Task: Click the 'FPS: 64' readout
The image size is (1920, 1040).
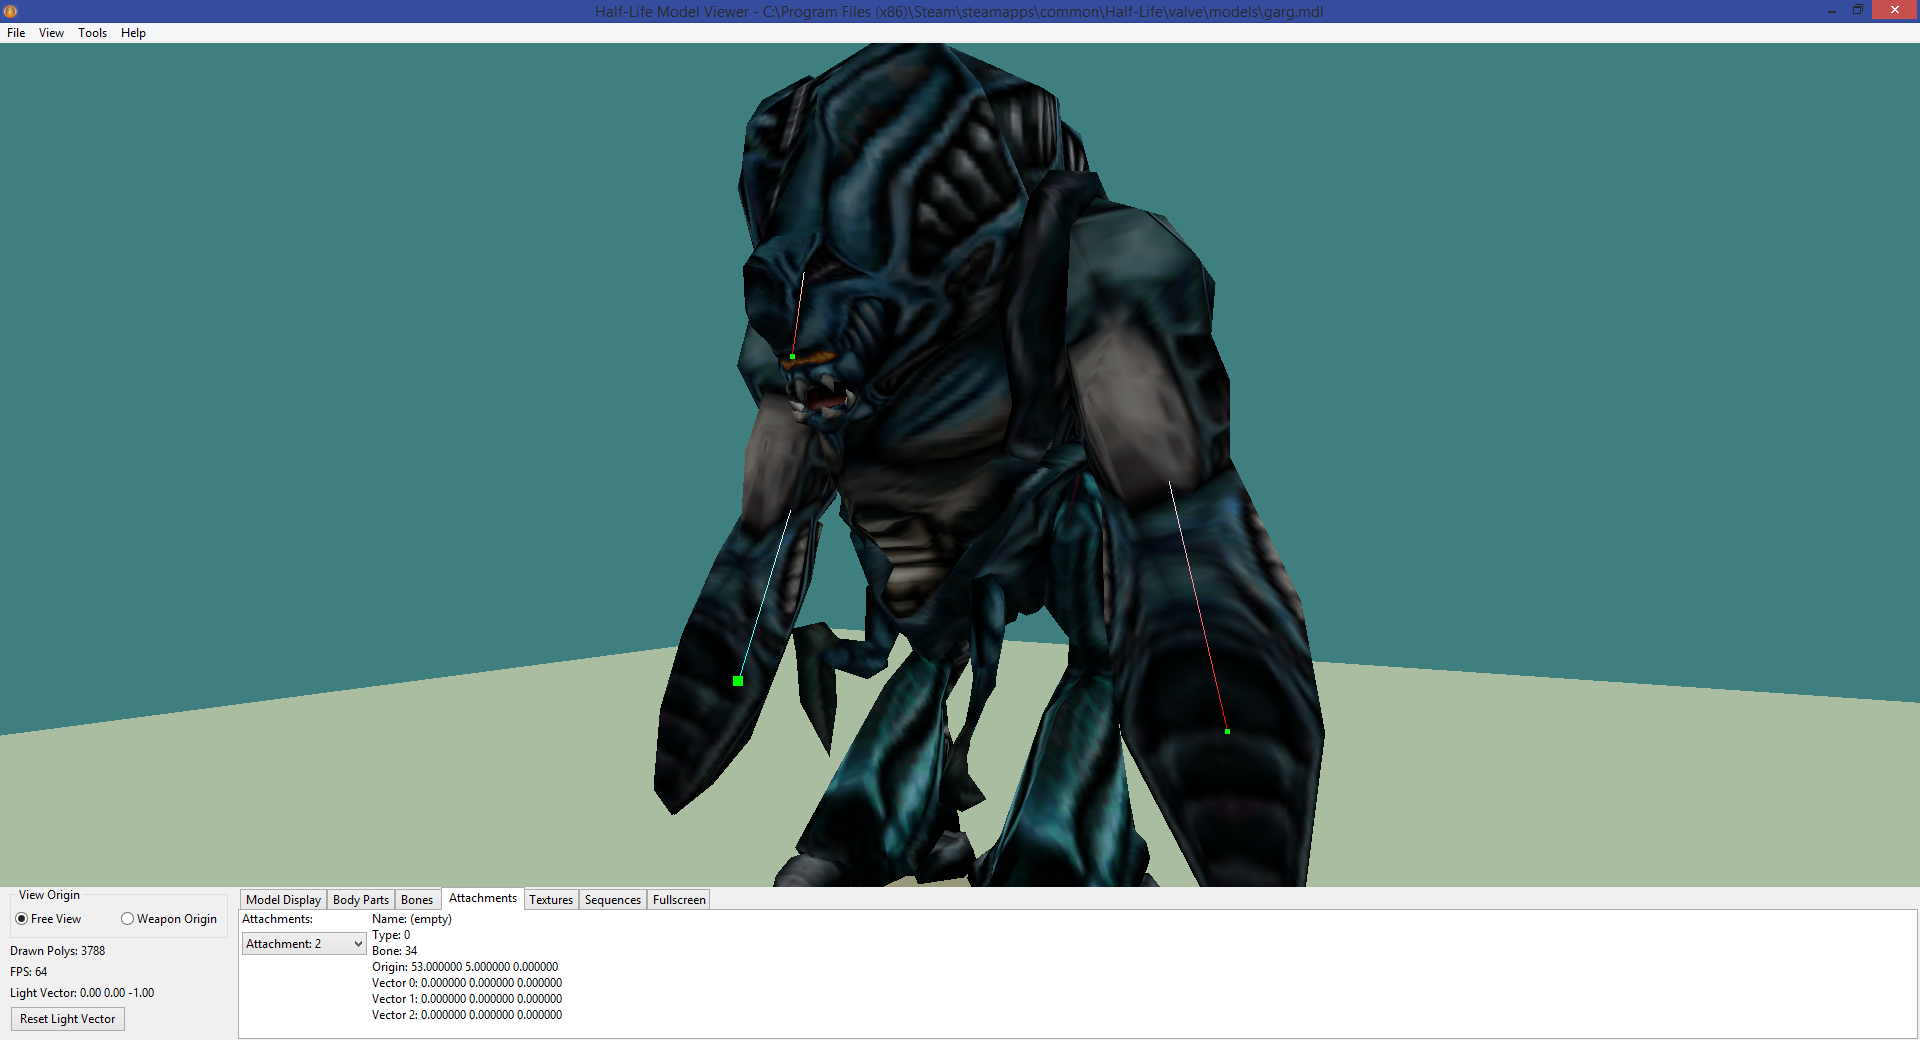Action: point(28,972)
